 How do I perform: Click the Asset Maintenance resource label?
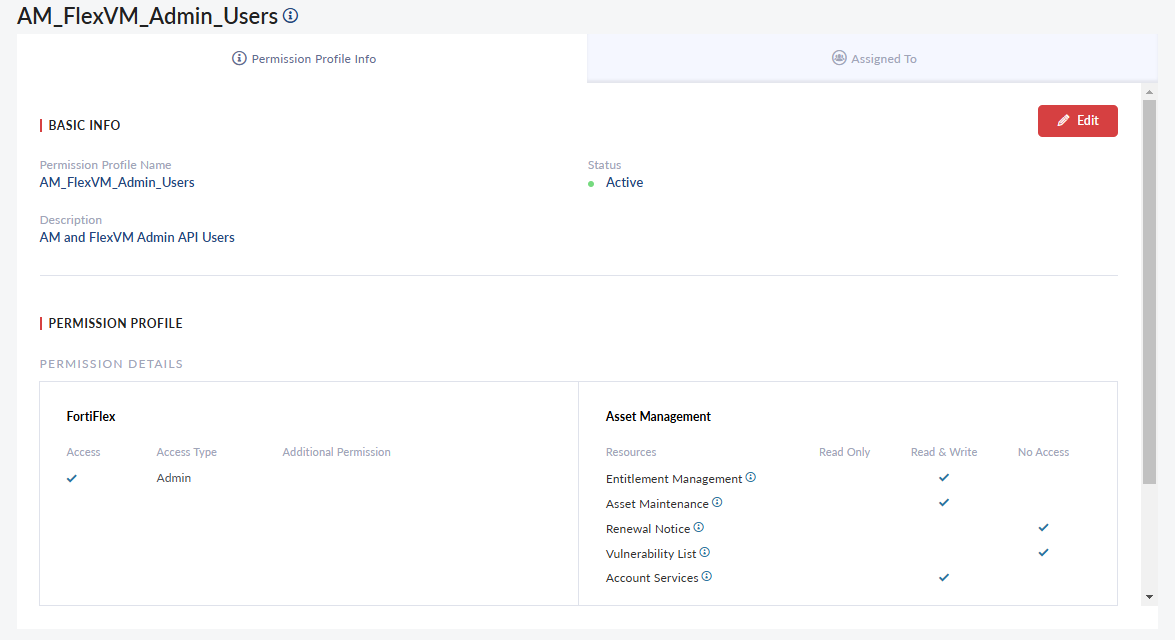click(x=657, y=504)
